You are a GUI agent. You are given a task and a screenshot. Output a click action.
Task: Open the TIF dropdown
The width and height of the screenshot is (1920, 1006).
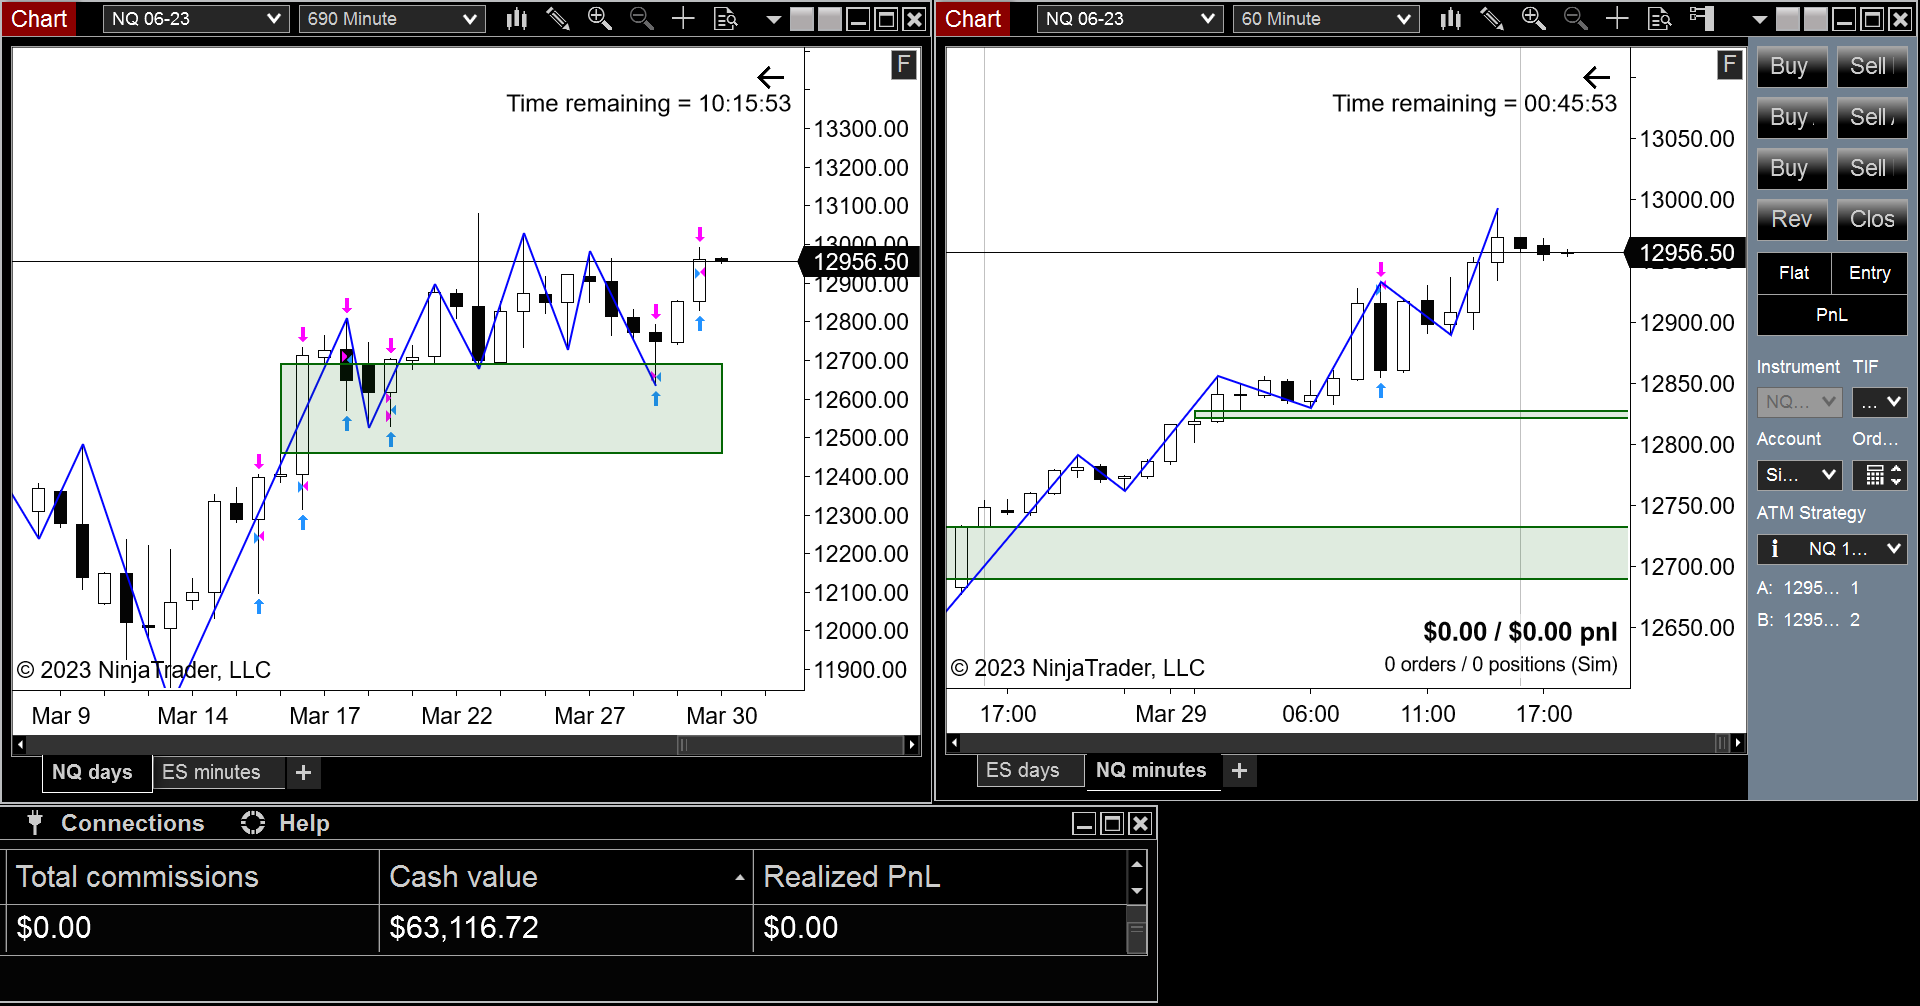[1880, 402]
